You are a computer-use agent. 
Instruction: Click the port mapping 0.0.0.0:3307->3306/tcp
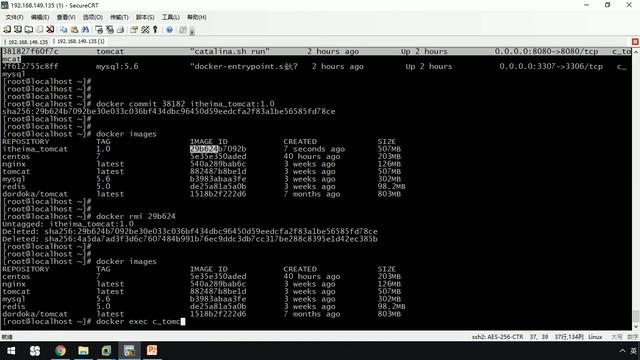pos(551,67)
